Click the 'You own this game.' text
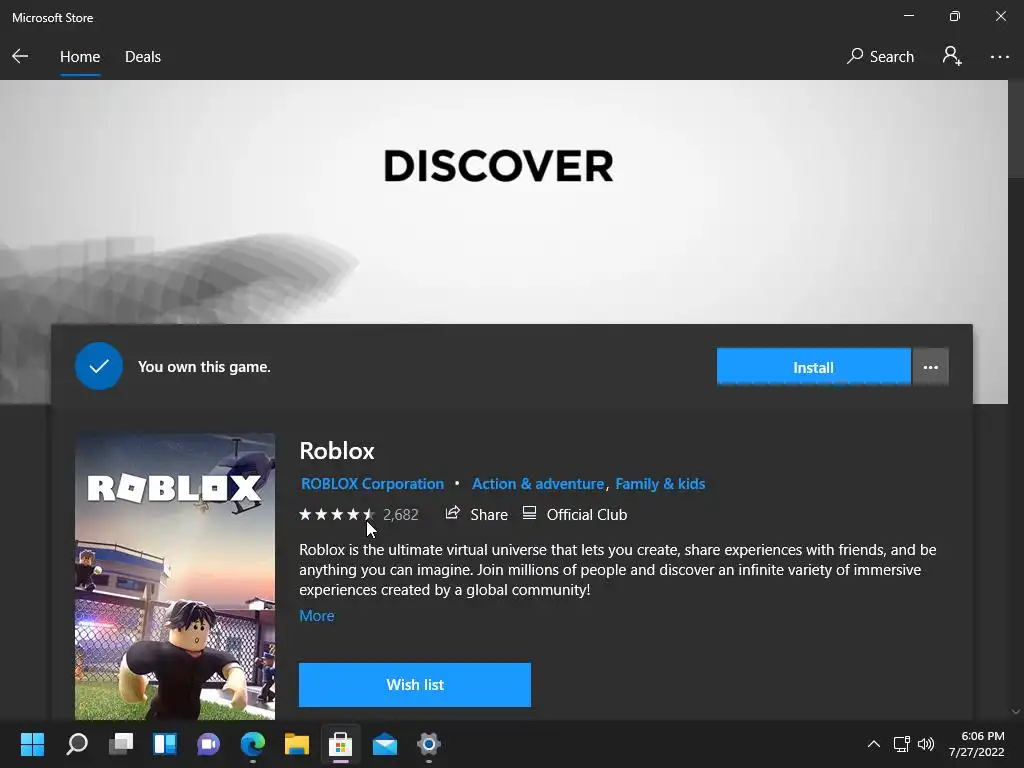The width and height of the screenshot is (1024, 768). [x=204, y=367]
